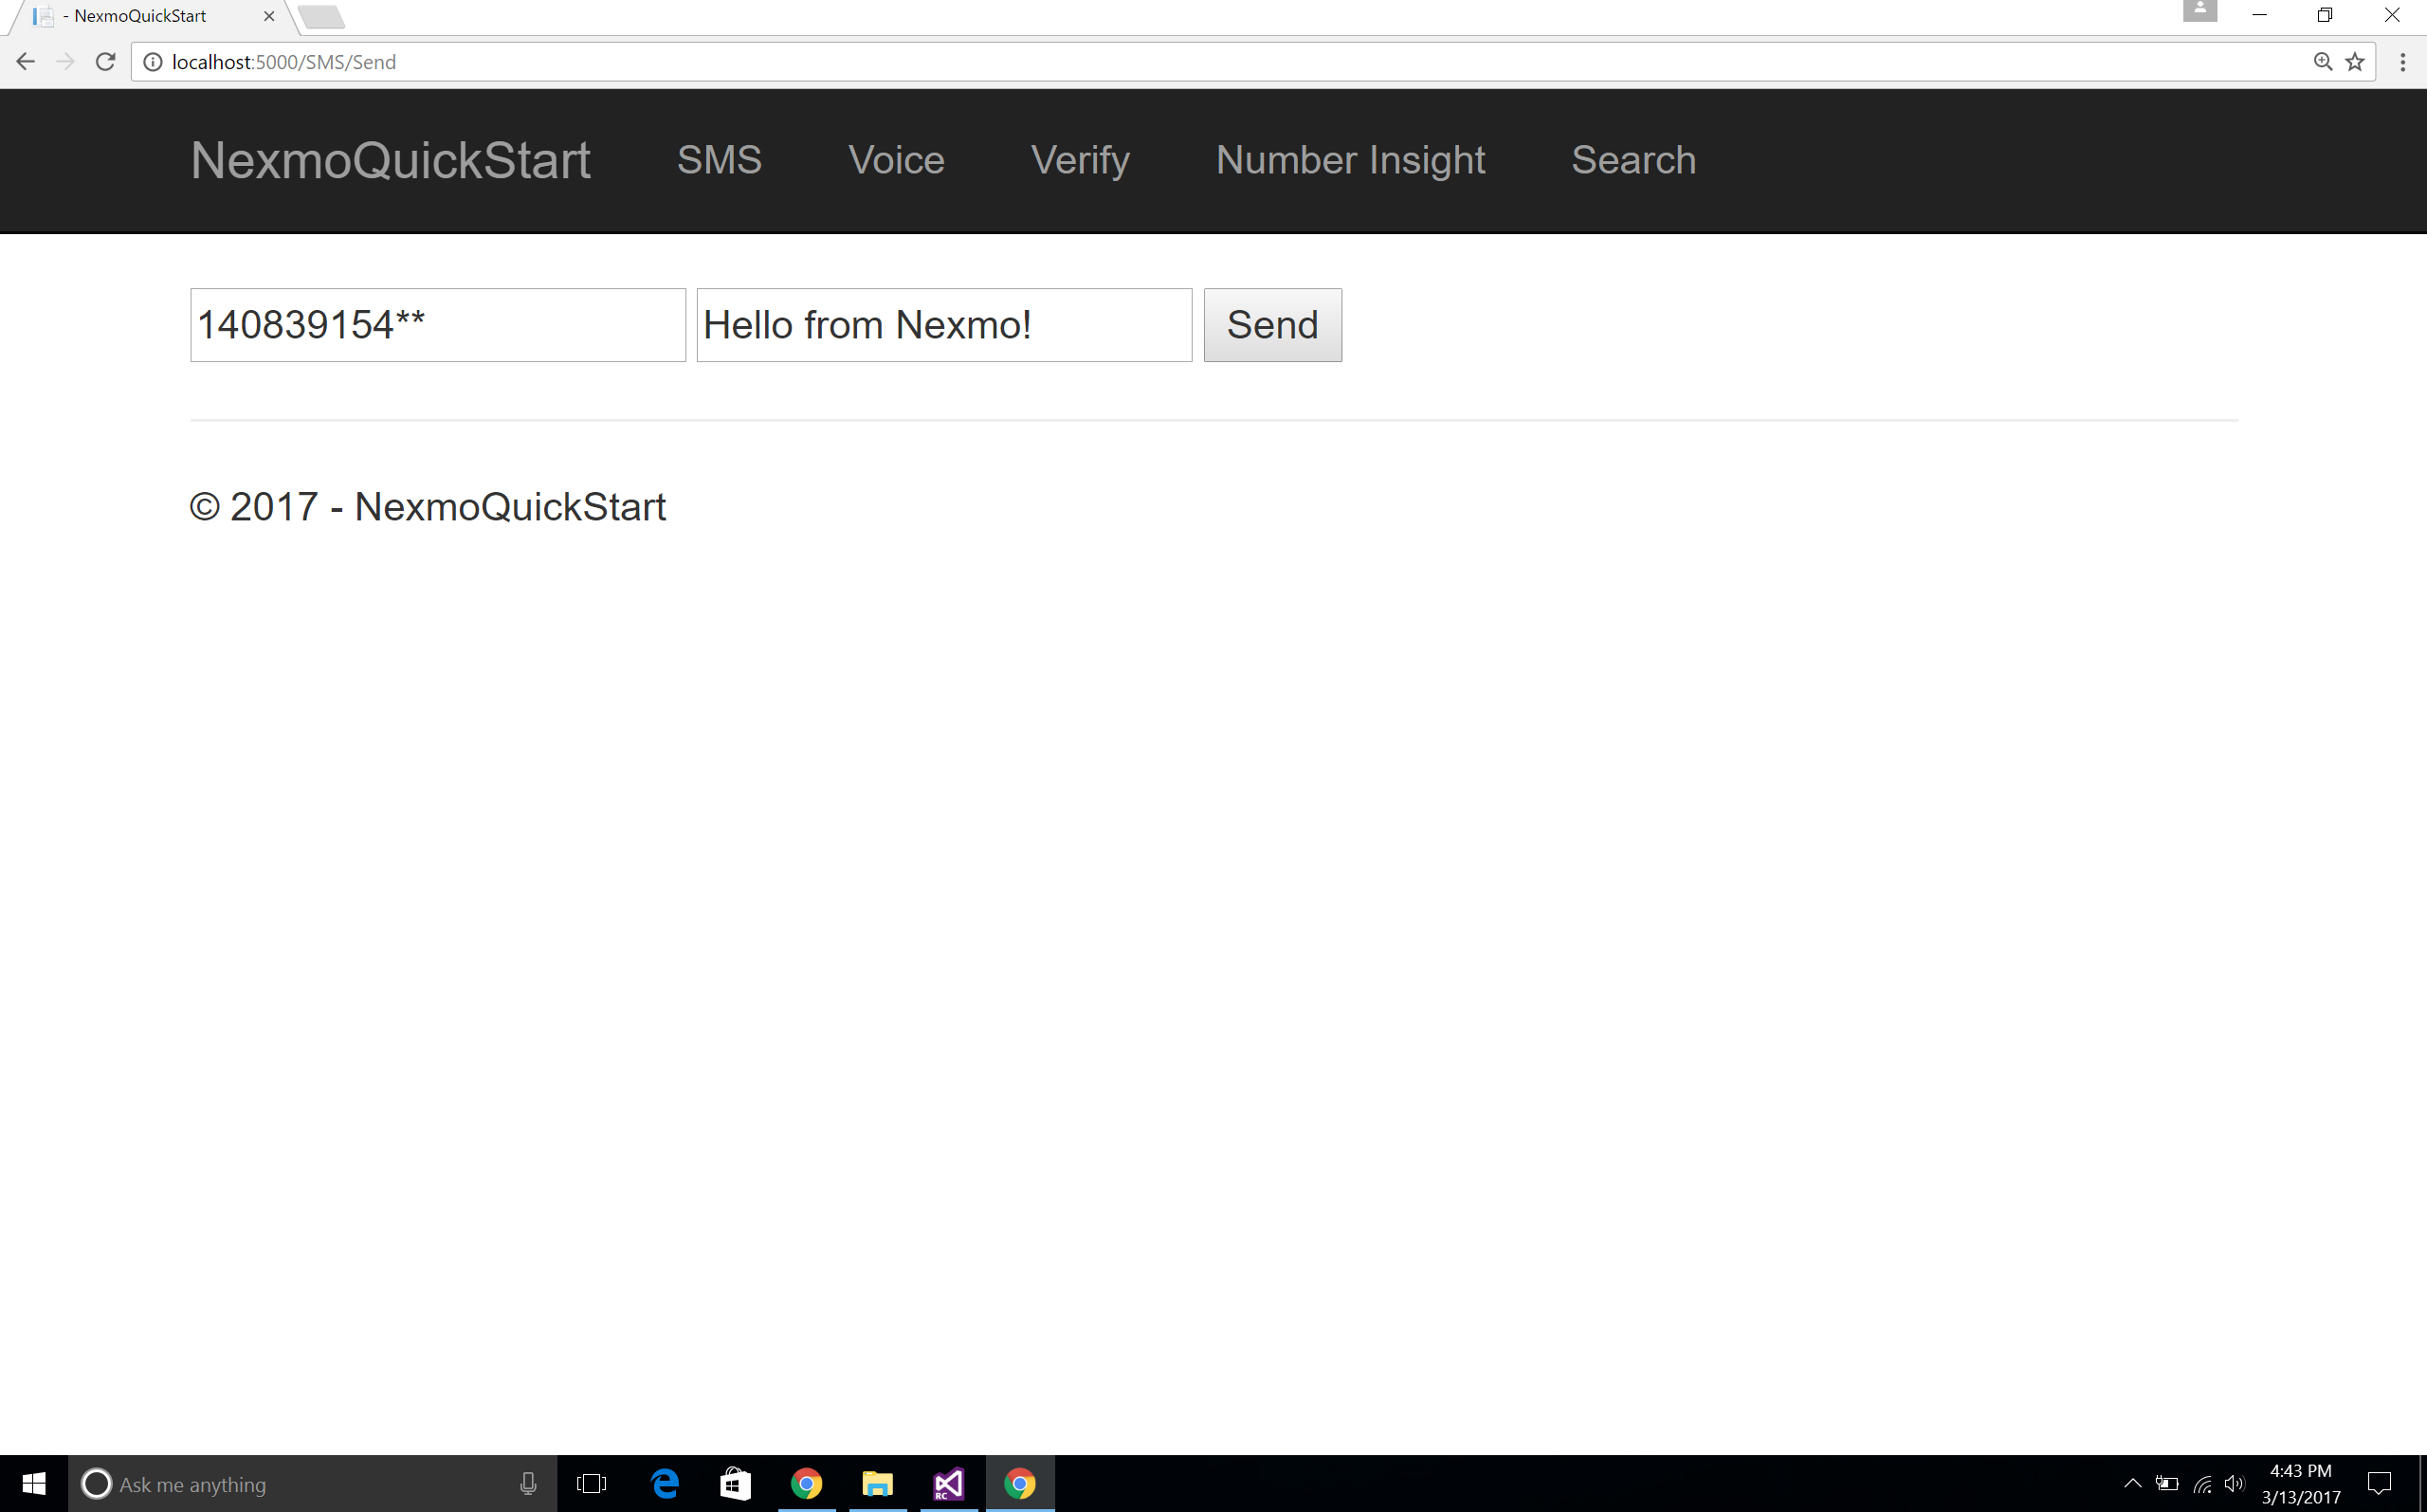
Task: Reload the current page
Action: tap(105, 62)
